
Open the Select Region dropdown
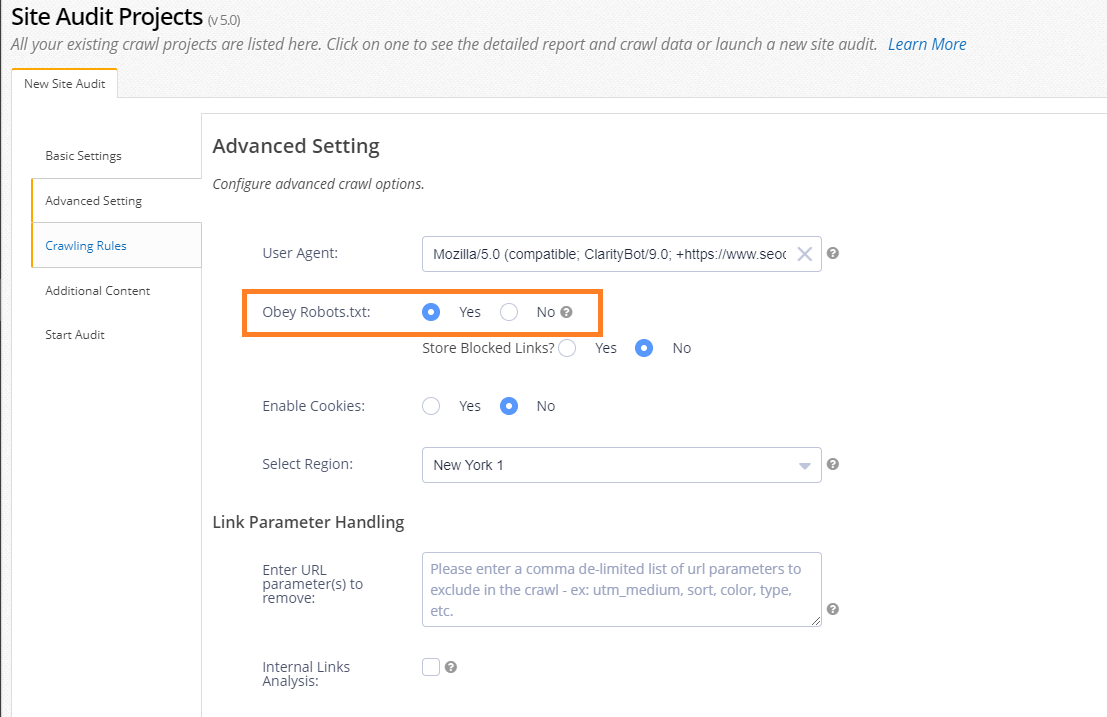pyautogui.click(x=621, y=465)
